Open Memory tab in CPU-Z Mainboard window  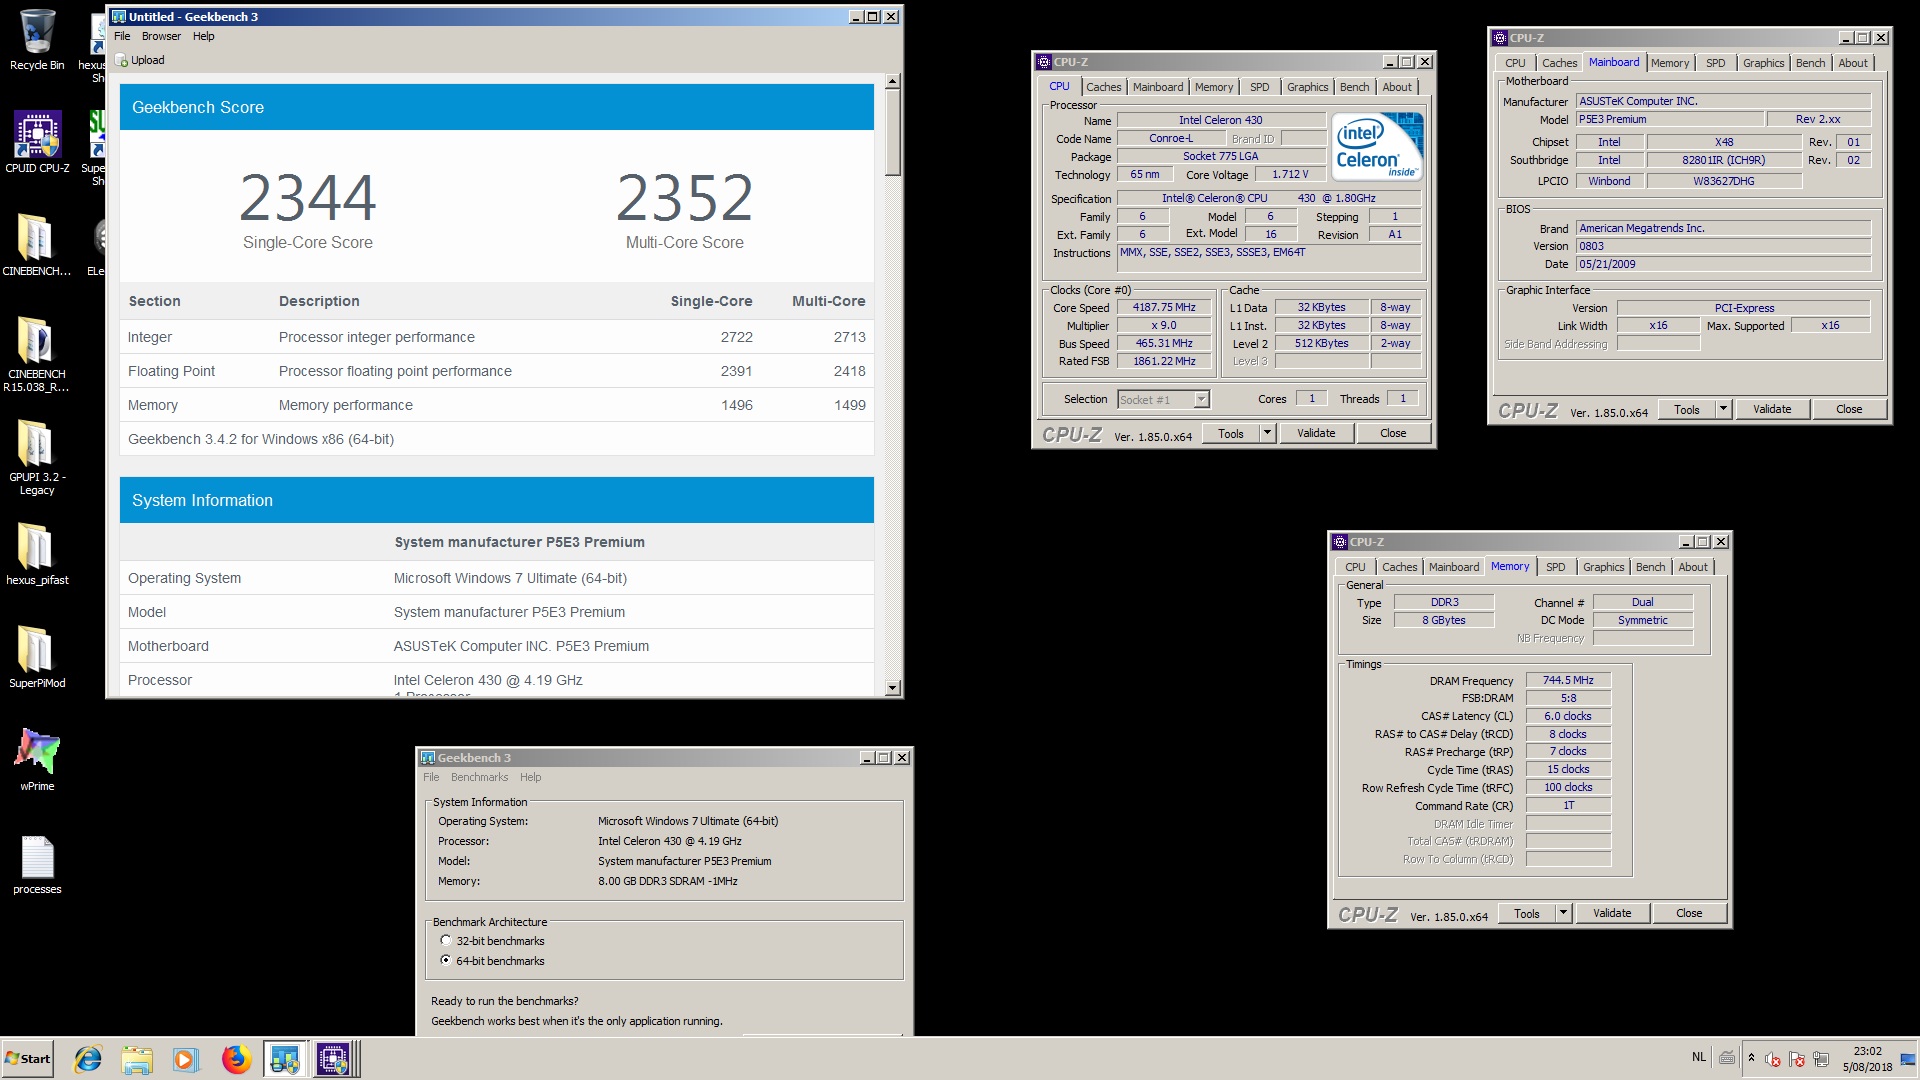pos(1669,63)
